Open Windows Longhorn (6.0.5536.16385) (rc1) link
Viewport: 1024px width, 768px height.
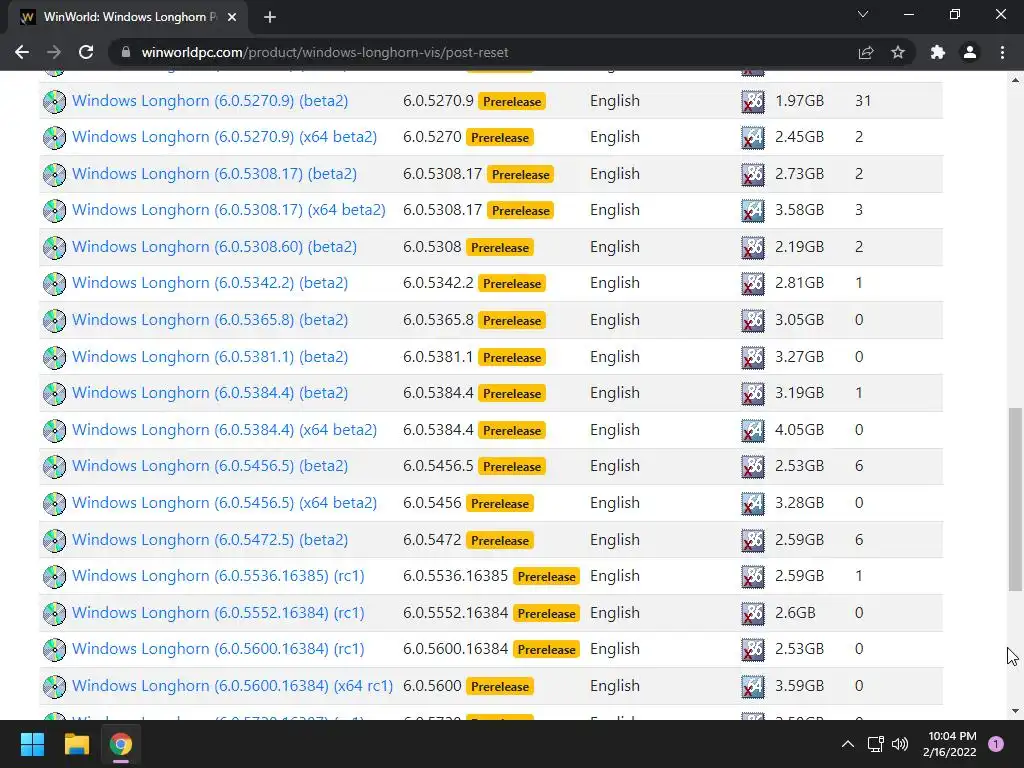pos(218,575)
